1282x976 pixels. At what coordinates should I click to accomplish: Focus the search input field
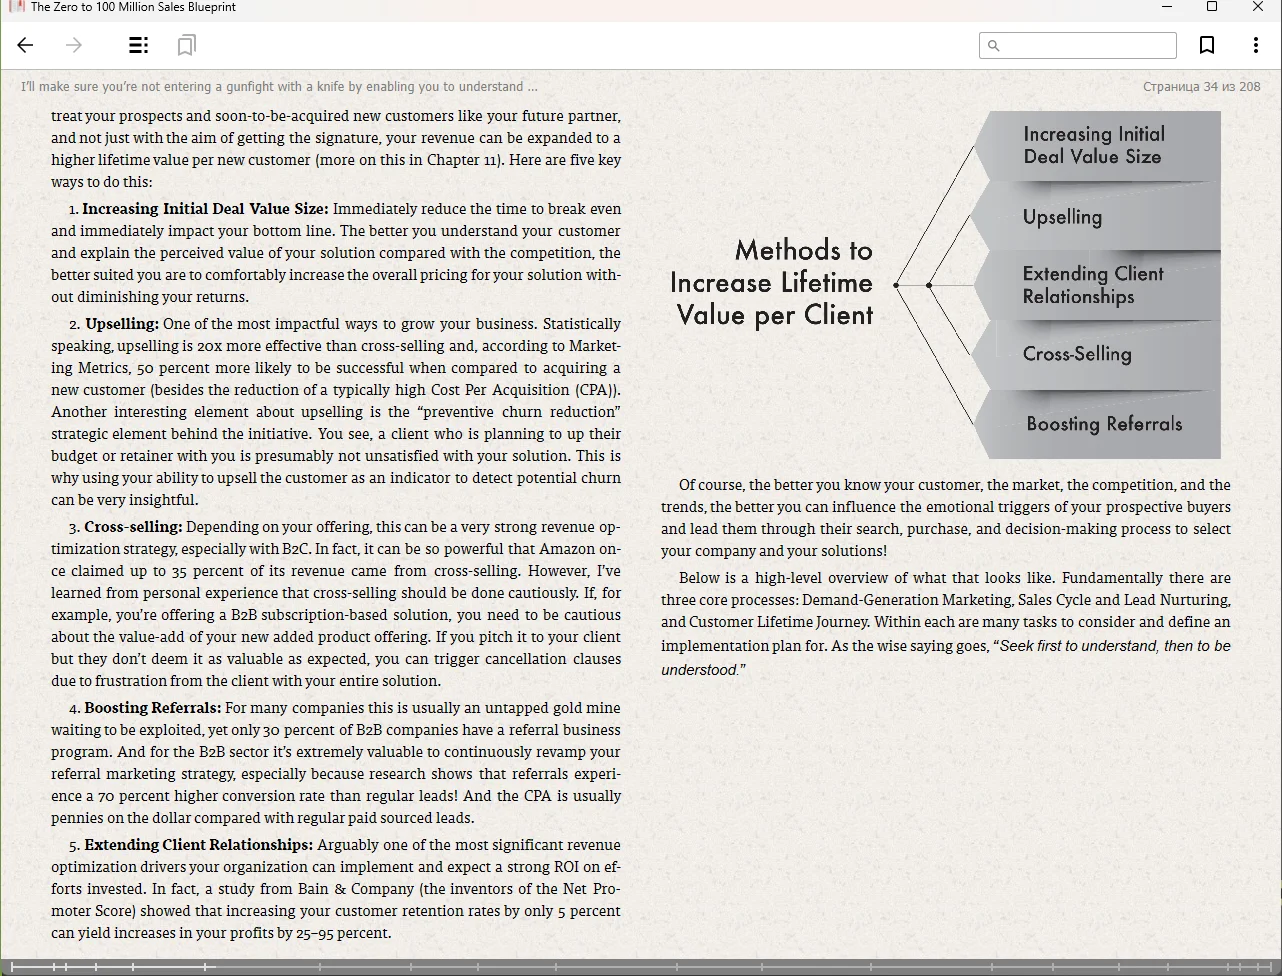coord(1086,45)
